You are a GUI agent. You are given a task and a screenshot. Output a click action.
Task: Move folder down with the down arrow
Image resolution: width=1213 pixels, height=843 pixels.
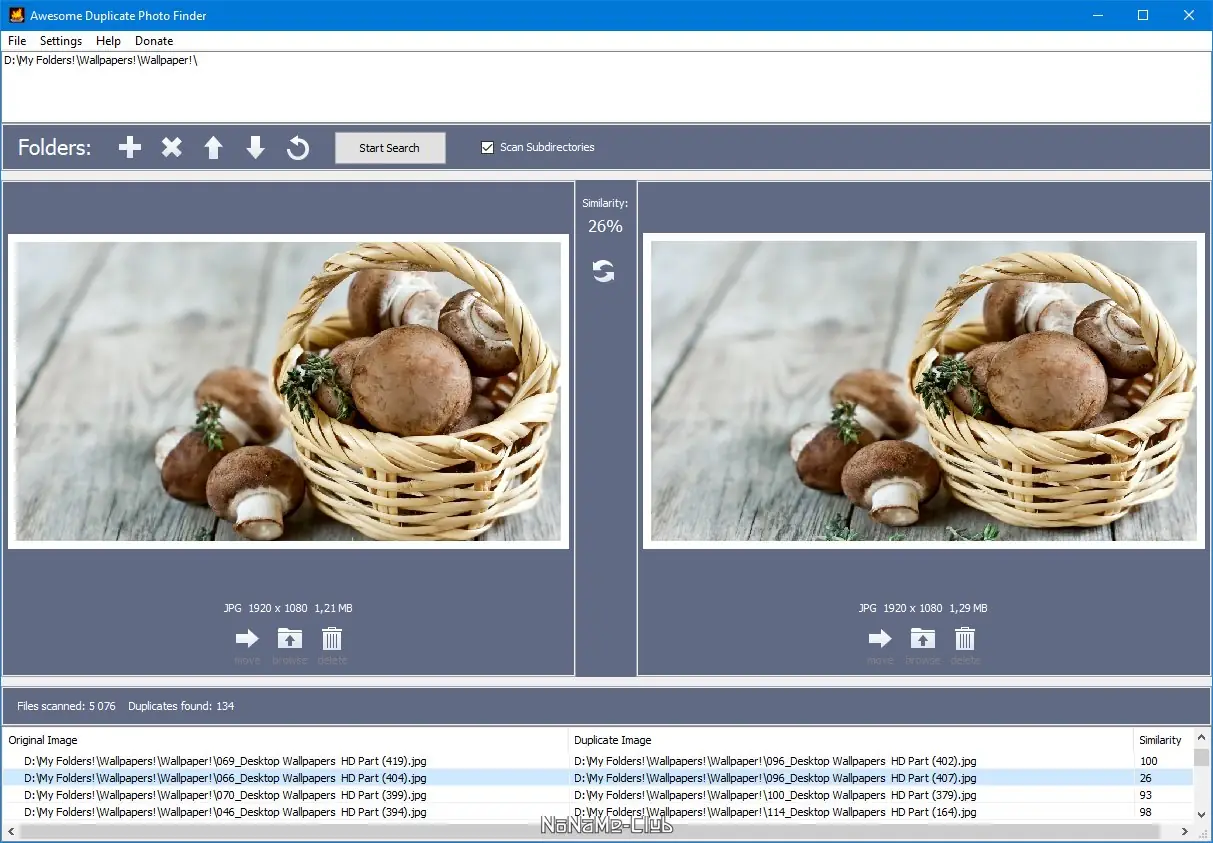pyautogui.click(x=255, y=148)
